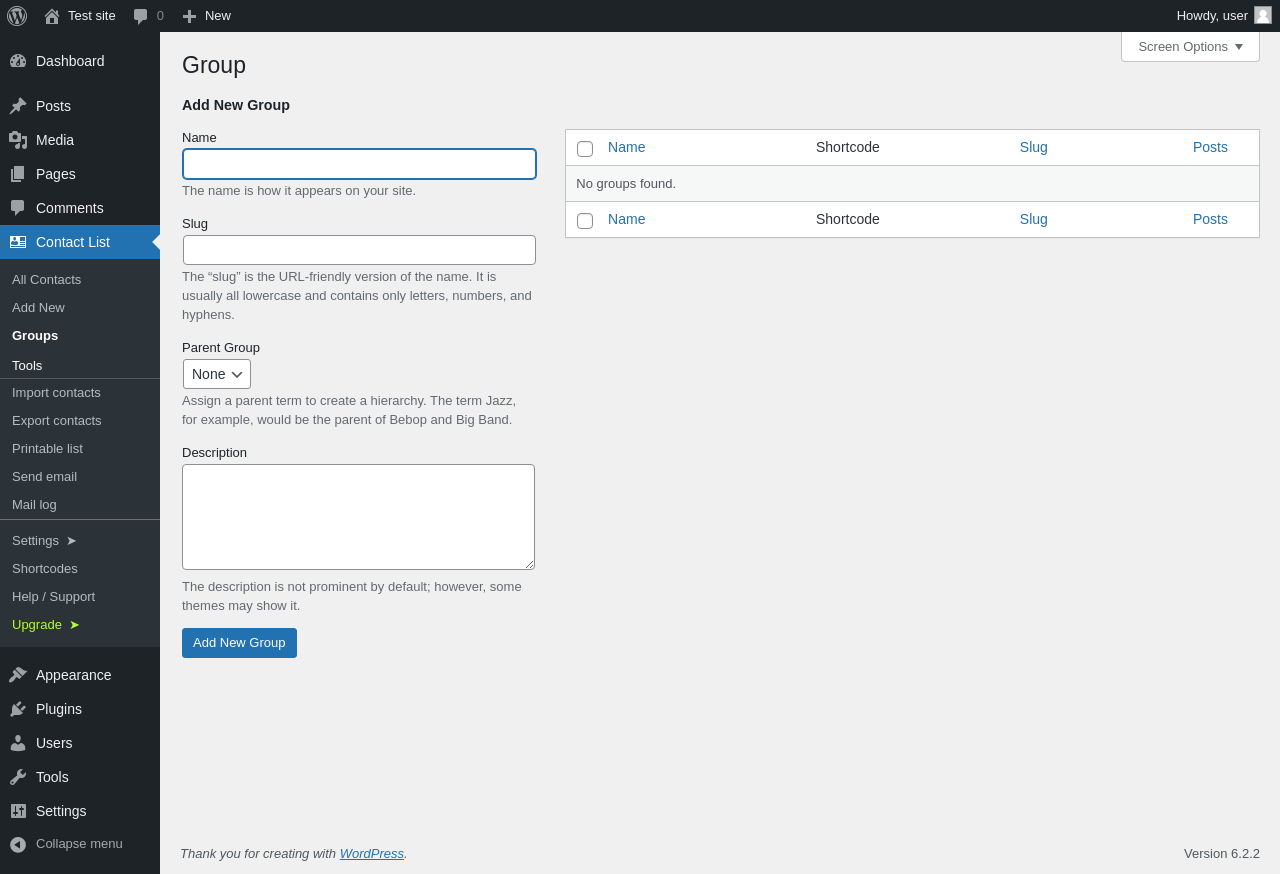Open the New content menu
The width and height of the screenshot is (1280, 874).
[207, 16]
